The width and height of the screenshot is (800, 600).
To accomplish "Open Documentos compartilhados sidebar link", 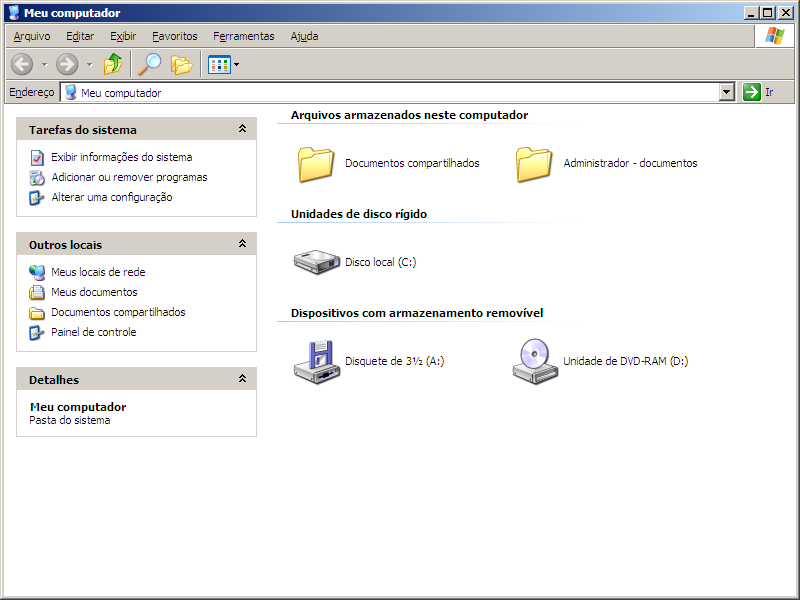I will [x=118, y=312].
